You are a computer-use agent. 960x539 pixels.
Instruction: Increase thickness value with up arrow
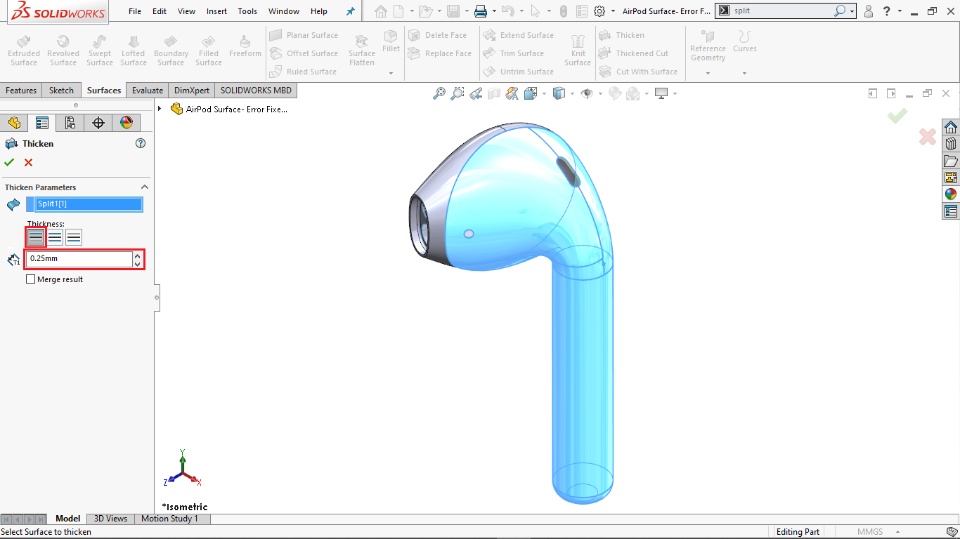point(137,255)
